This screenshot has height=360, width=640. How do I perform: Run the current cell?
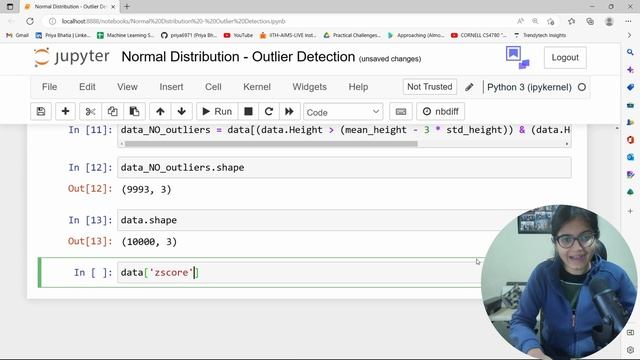pyautogui.click(x=217, y=111)
